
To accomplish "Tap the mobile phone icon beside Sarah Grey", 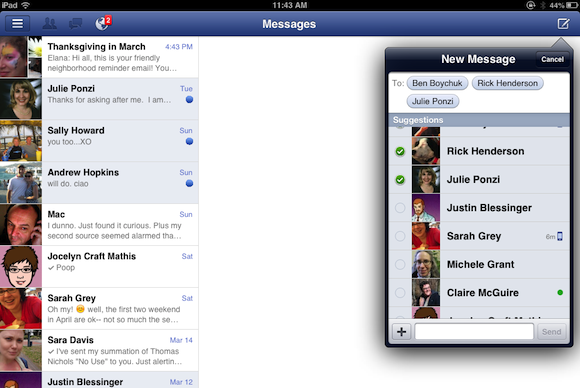I will pyautogui.click(x=560, y=236).
